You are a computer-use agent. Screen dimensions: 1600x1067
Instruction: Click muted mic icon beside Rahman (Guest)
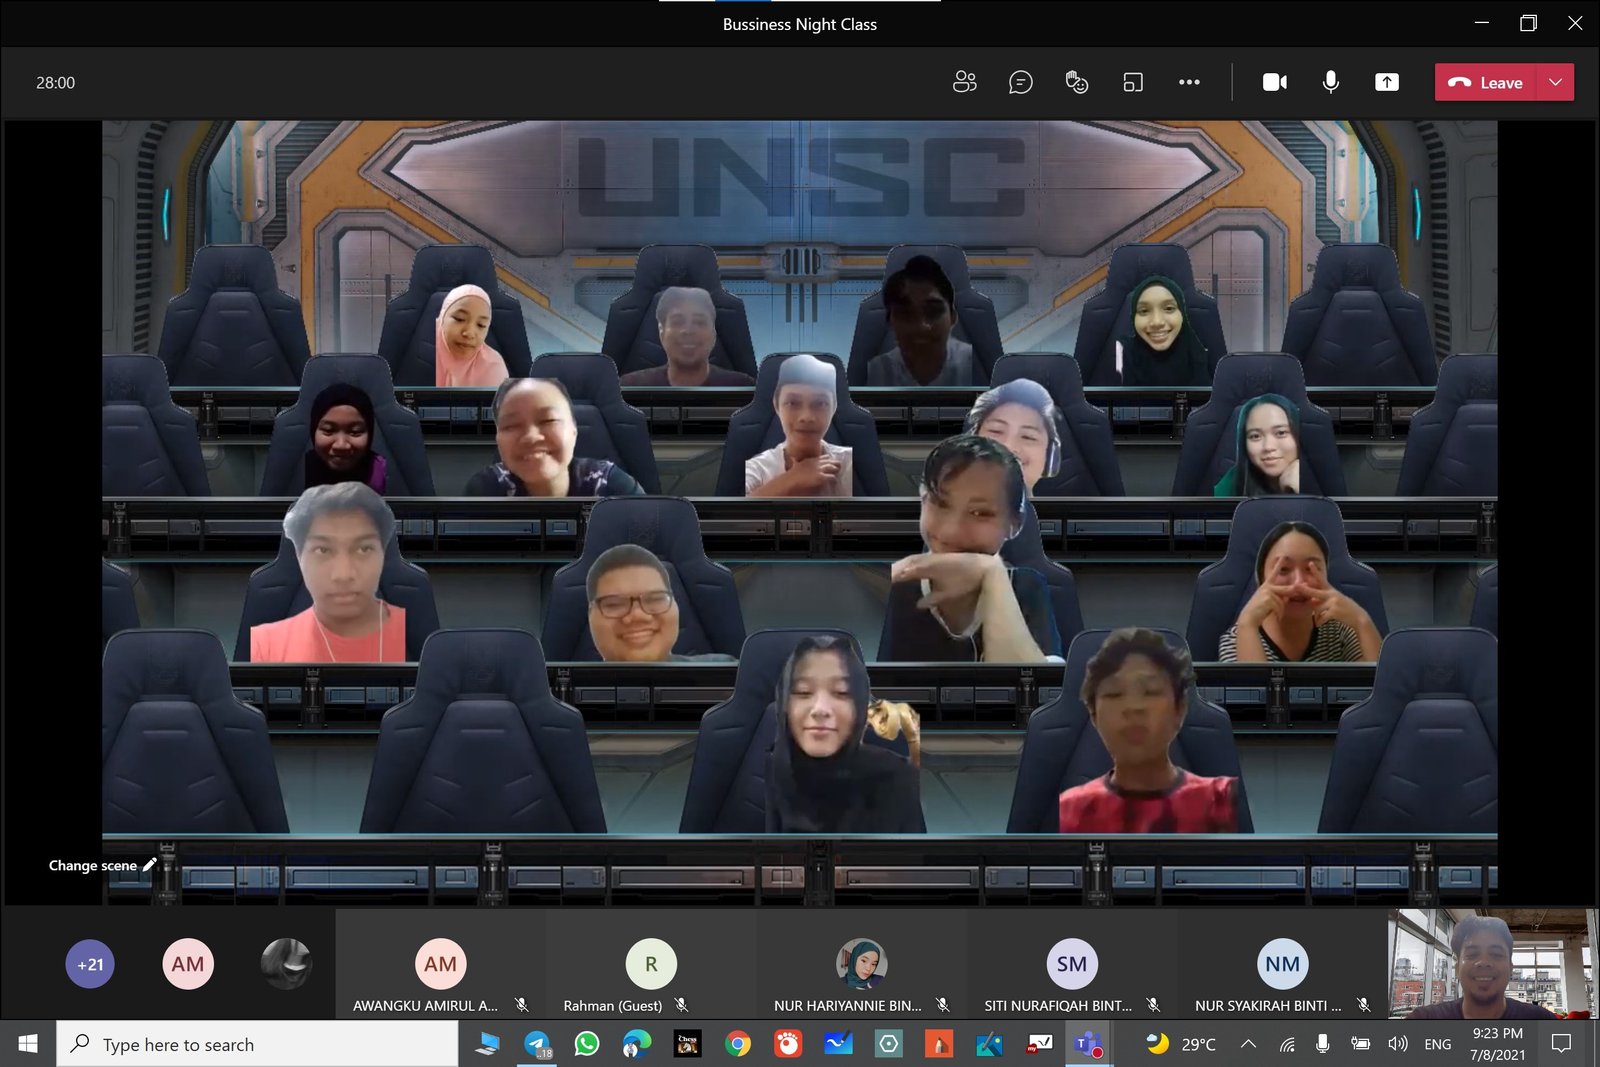point(681,1005)
